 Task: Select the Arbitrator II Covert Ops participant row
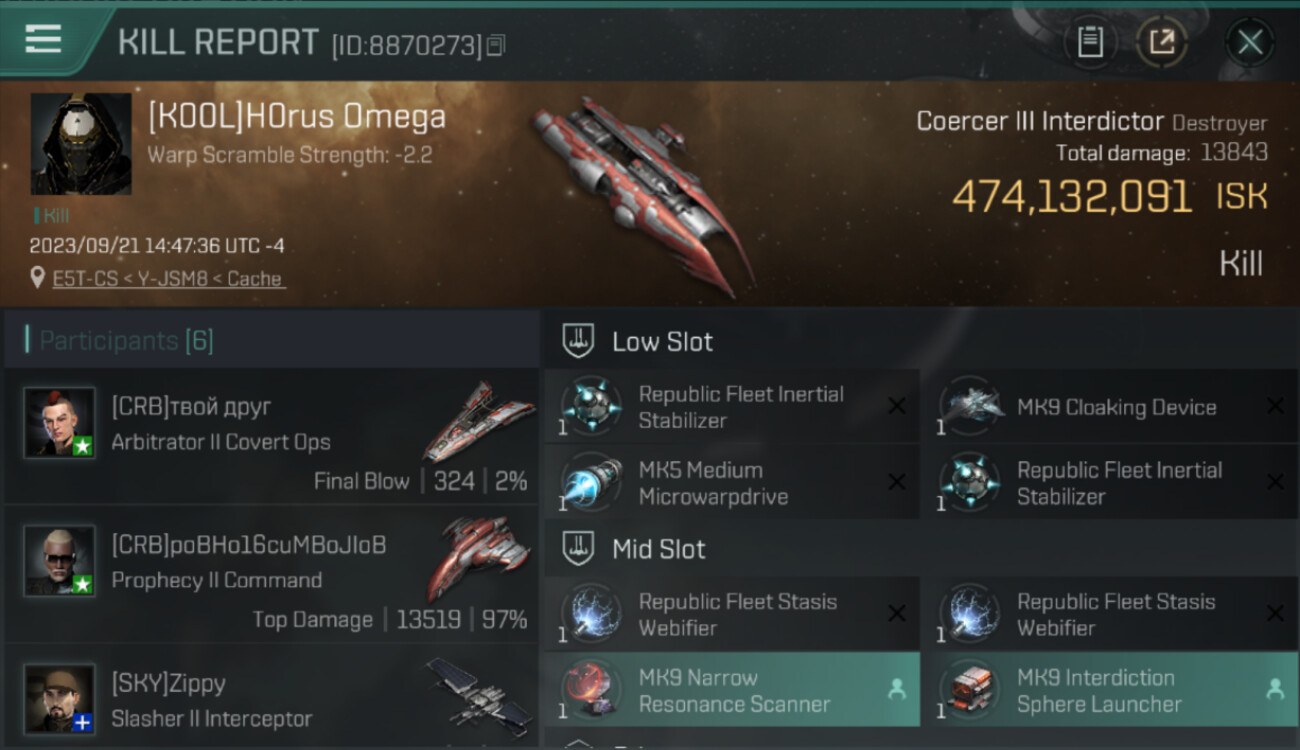[272, 435]
